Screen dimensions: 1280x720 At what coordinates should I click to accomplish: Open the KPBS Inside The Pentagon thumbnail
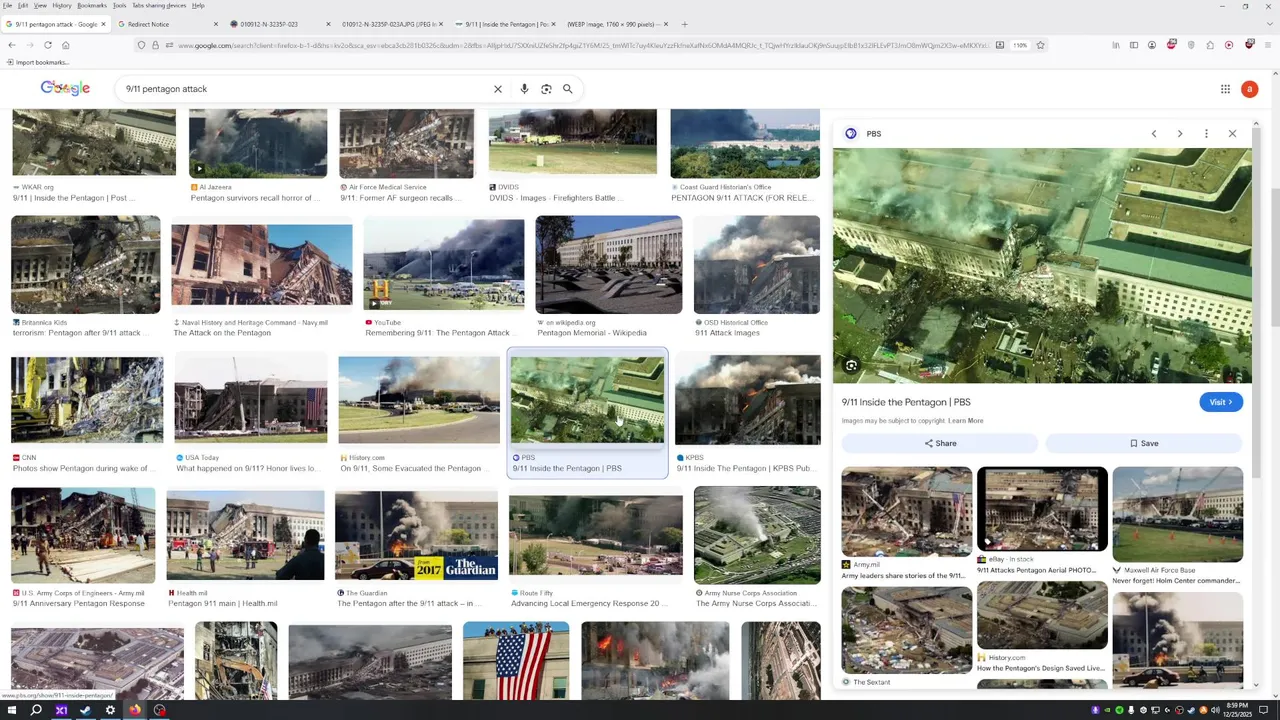point(748,400)
